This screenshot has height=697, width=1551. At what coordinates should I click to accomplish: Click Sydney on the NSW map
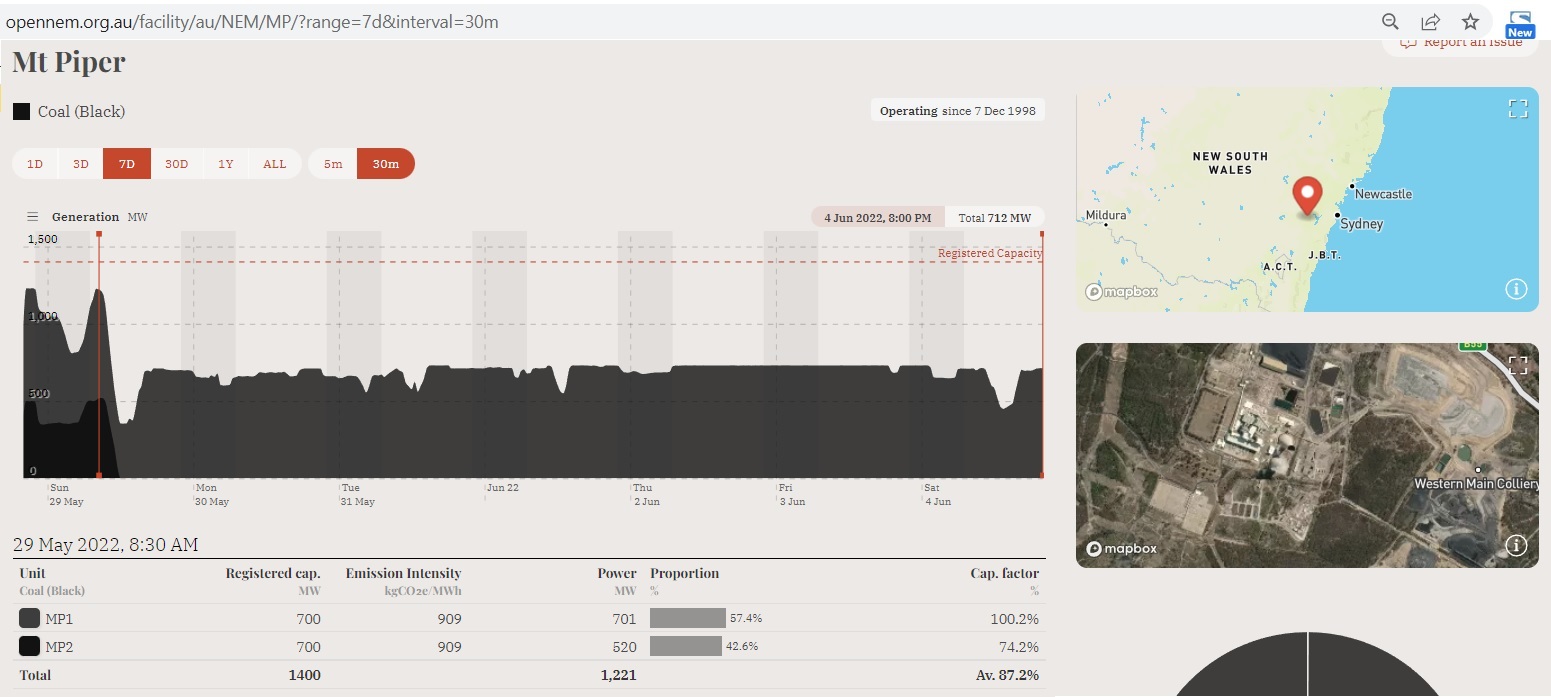coord(1361,223)
